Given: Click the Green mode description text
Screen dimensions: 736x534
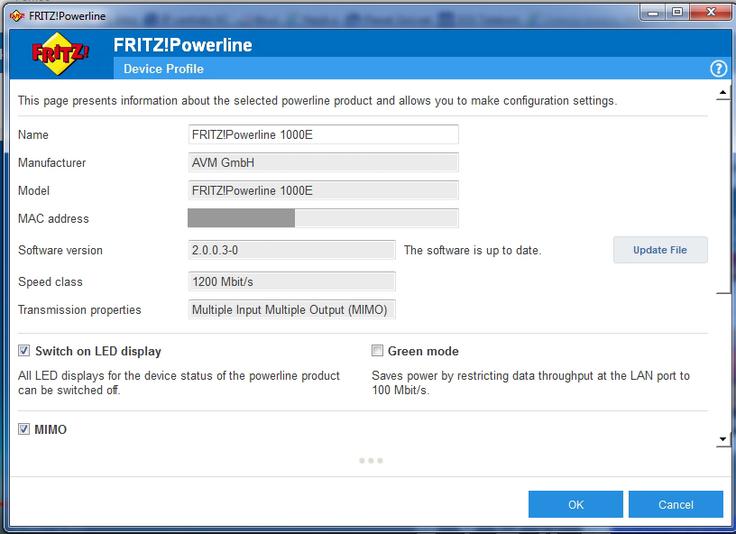Looking at the screenshot, I should 530,383.
